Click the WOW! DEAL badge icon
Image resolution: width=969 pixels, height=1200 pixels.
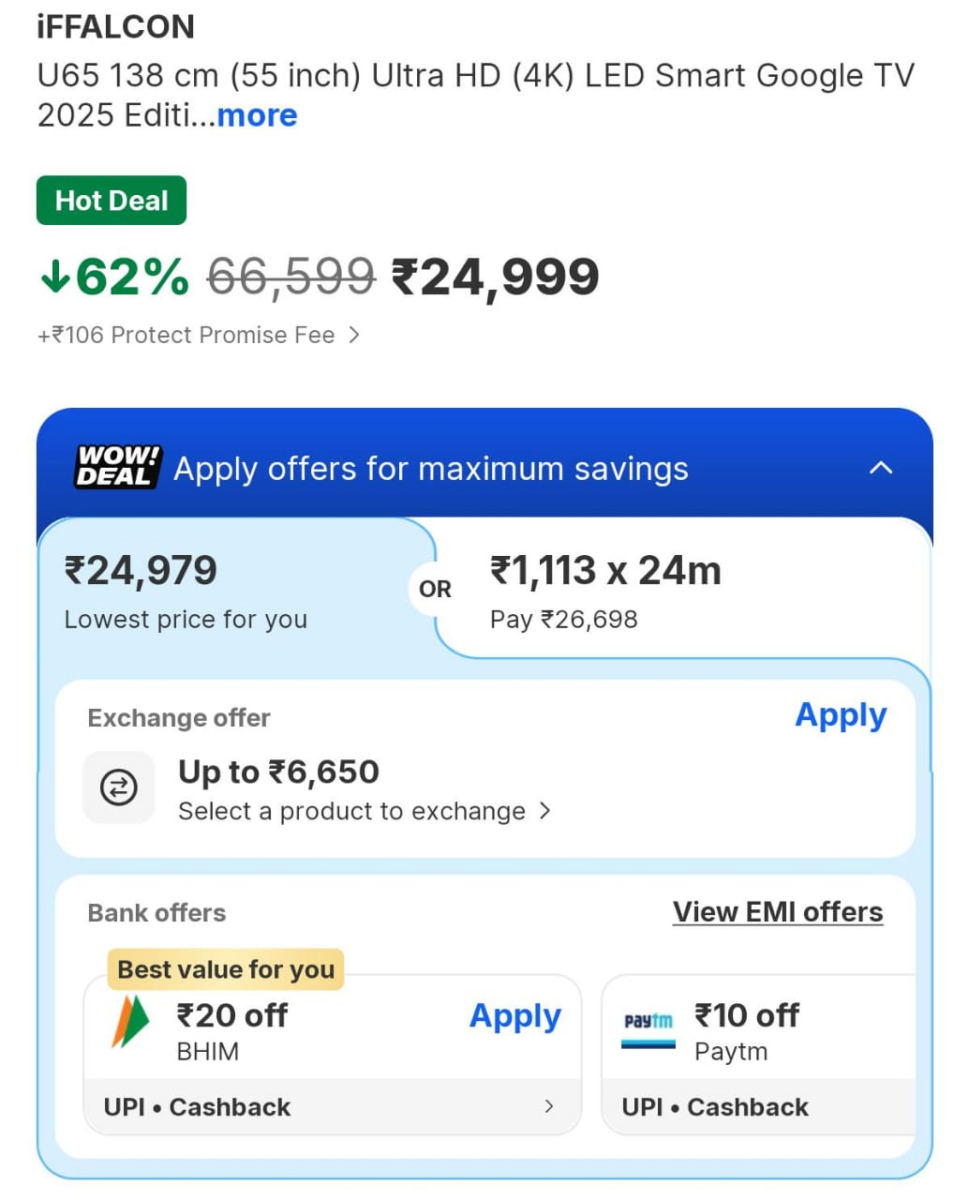click(x=113, y=466)
